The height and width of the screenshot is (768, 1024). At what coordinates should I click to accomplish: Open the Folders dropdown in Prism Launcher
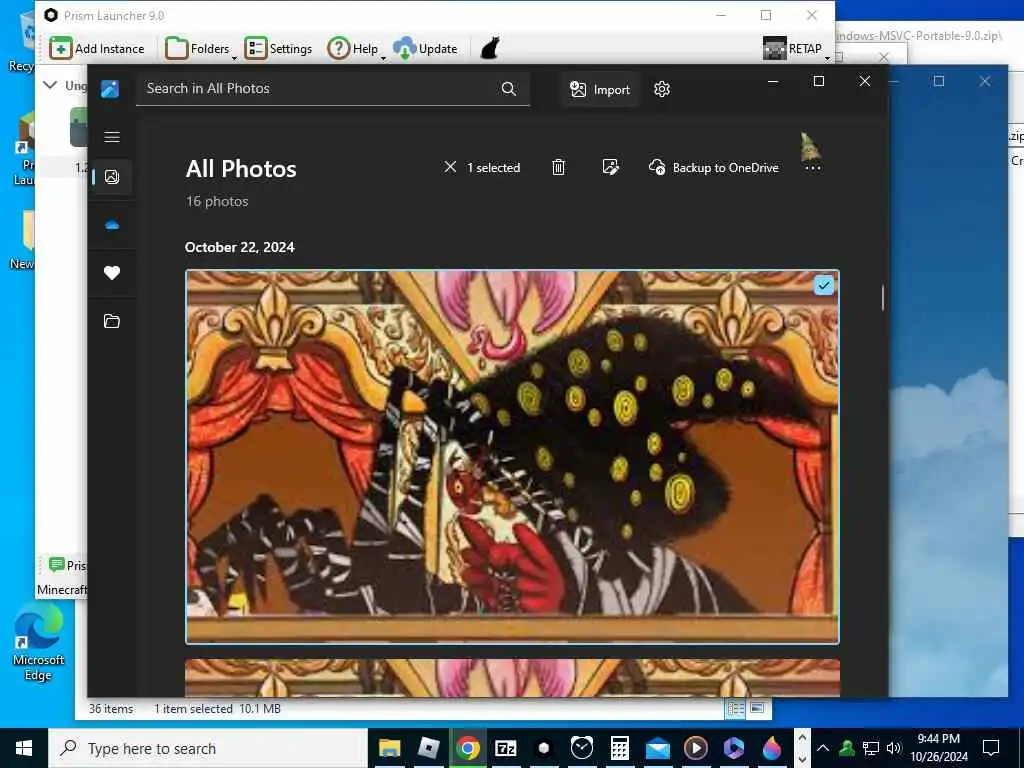point(200,48)
